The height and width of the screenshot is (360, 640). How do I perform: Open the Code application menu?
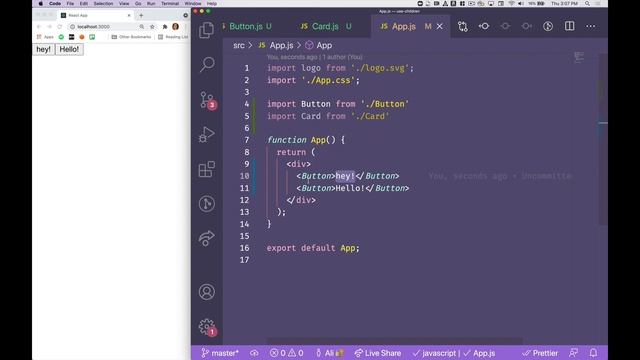pos(55,3)
